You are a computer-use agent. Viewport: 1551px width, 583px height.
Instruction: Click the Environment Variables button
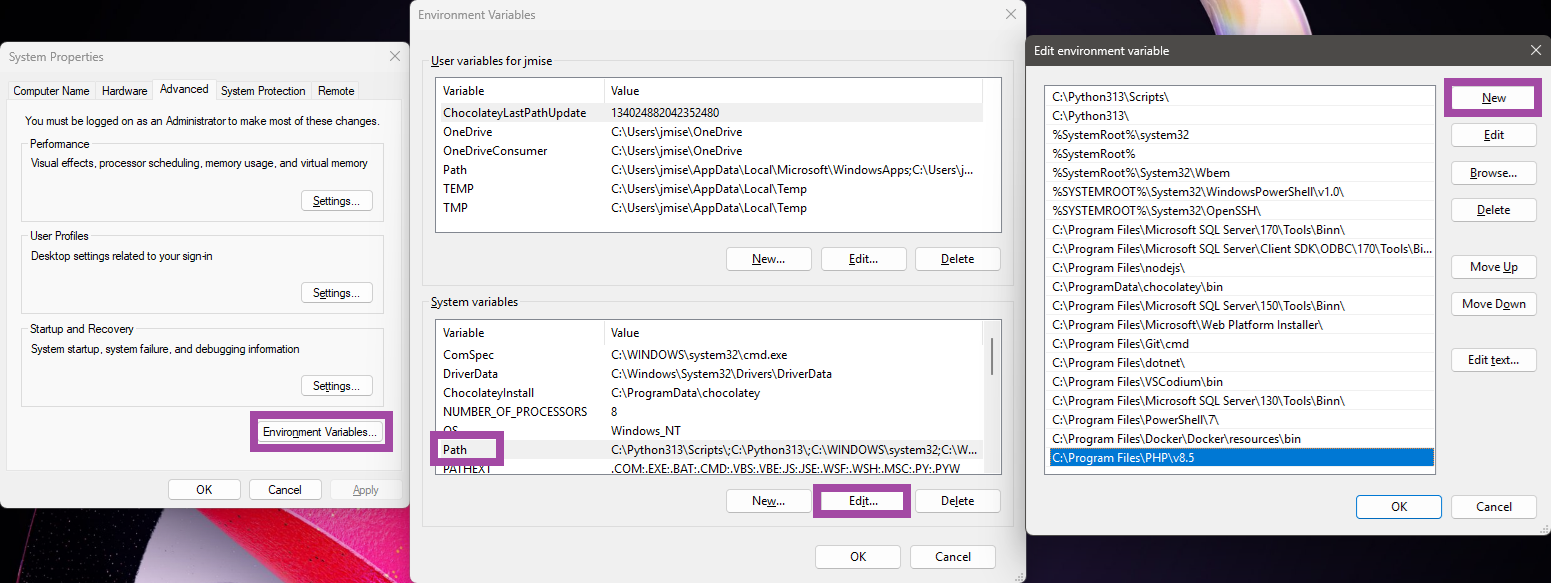(321, 431)
